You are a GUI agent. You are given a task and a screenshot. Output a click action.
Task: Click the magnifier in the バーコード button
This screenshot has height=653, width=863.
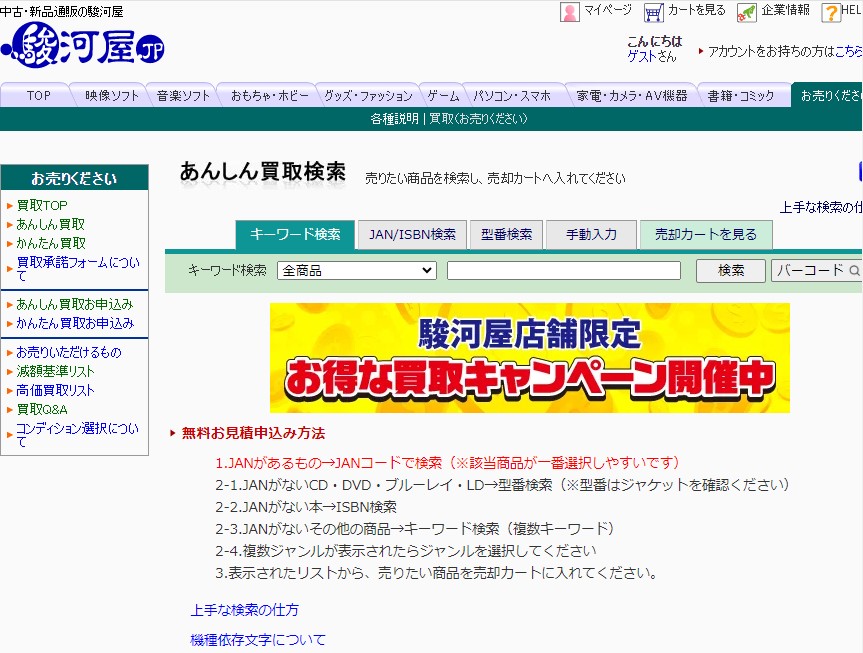(x=854, y=270)
